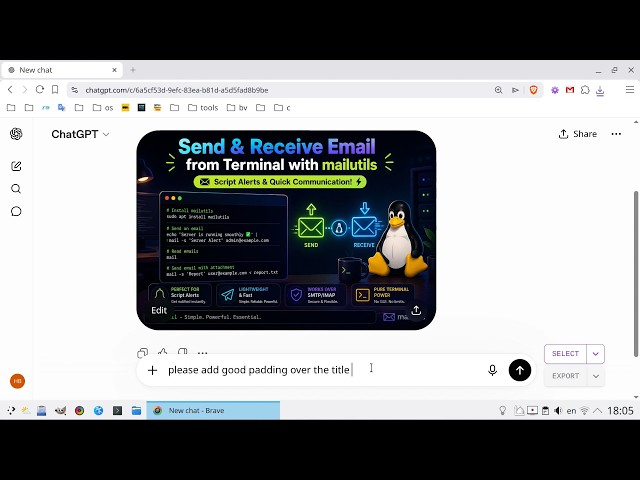The image size is (640, 480).
Task: Open the volume control in system tray
Action: (558, 411)
